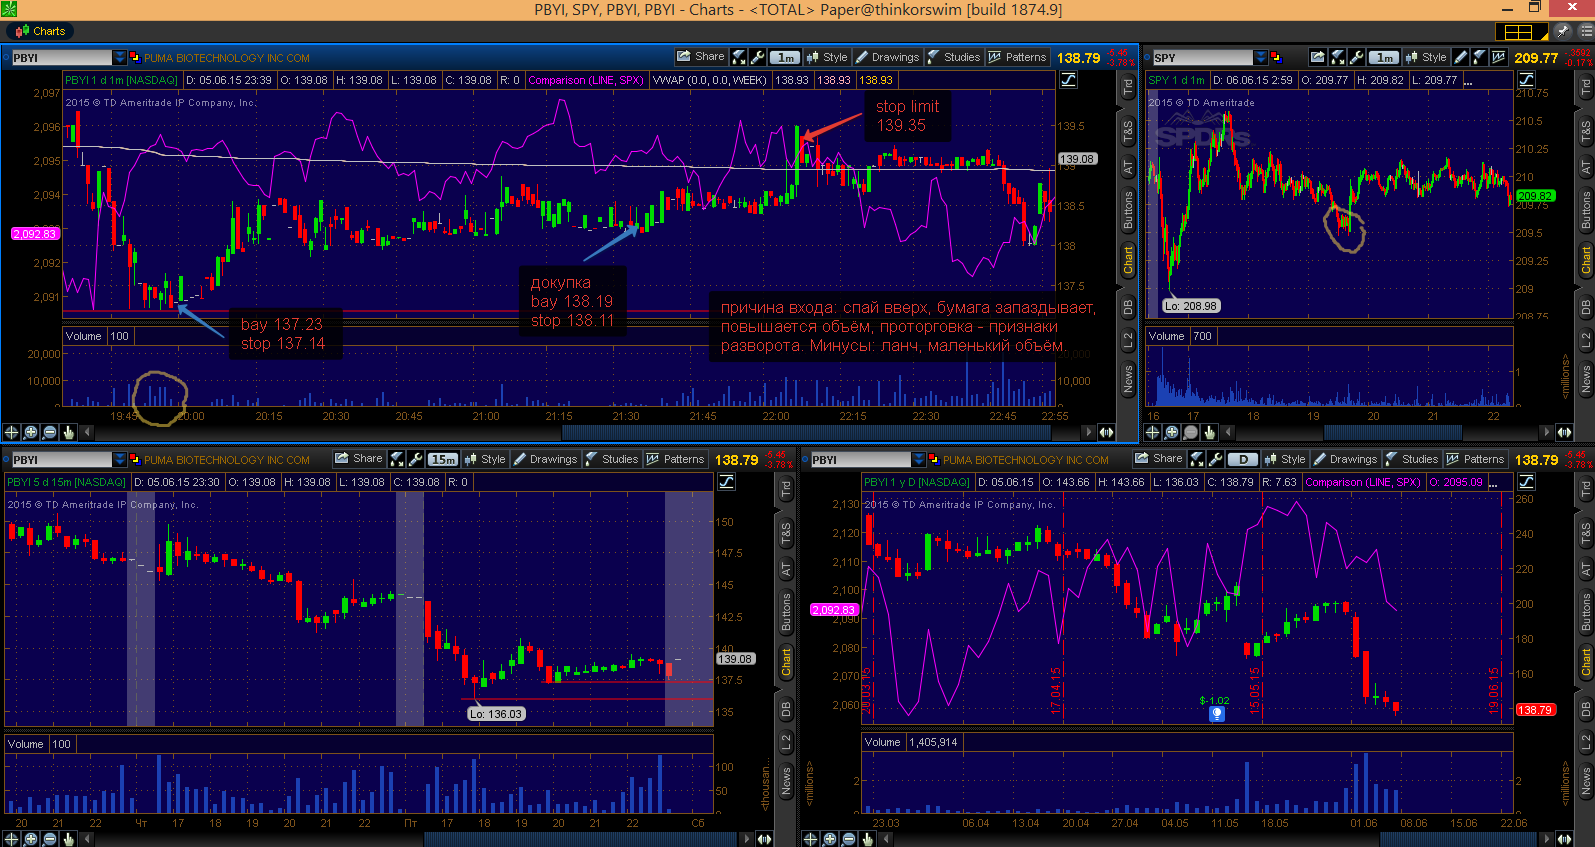This screenshot has height=847, width=1595.
Task: Expand symbol dropdown in bottom-left chart
Action: (120, 460)
